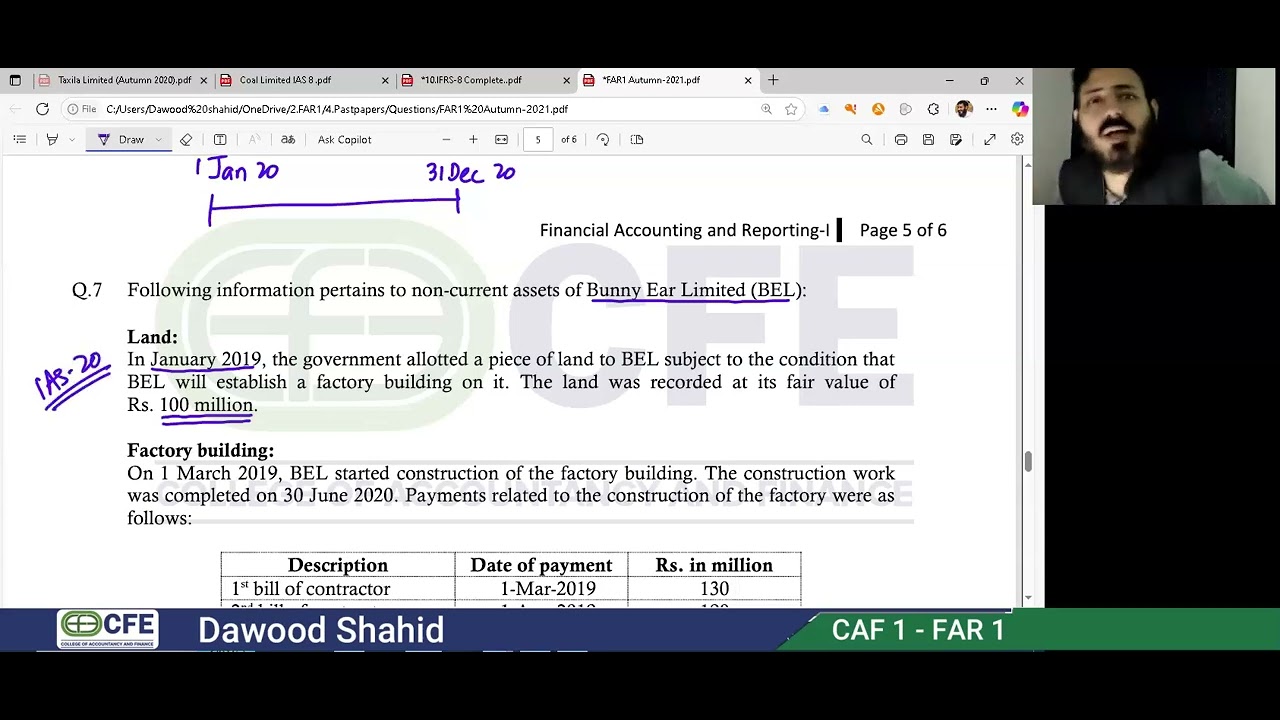Click 'Date of payment' column header
Viewport: 1280px width, 720px height.
click(x=541, y=565)
